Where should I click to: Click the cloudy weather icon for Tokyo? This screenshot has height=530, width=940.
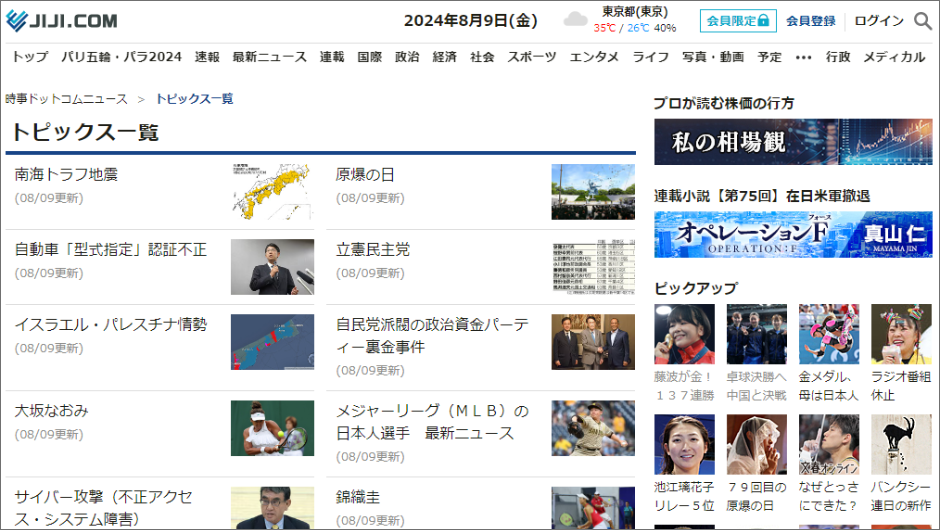click(x=575, y=20)
